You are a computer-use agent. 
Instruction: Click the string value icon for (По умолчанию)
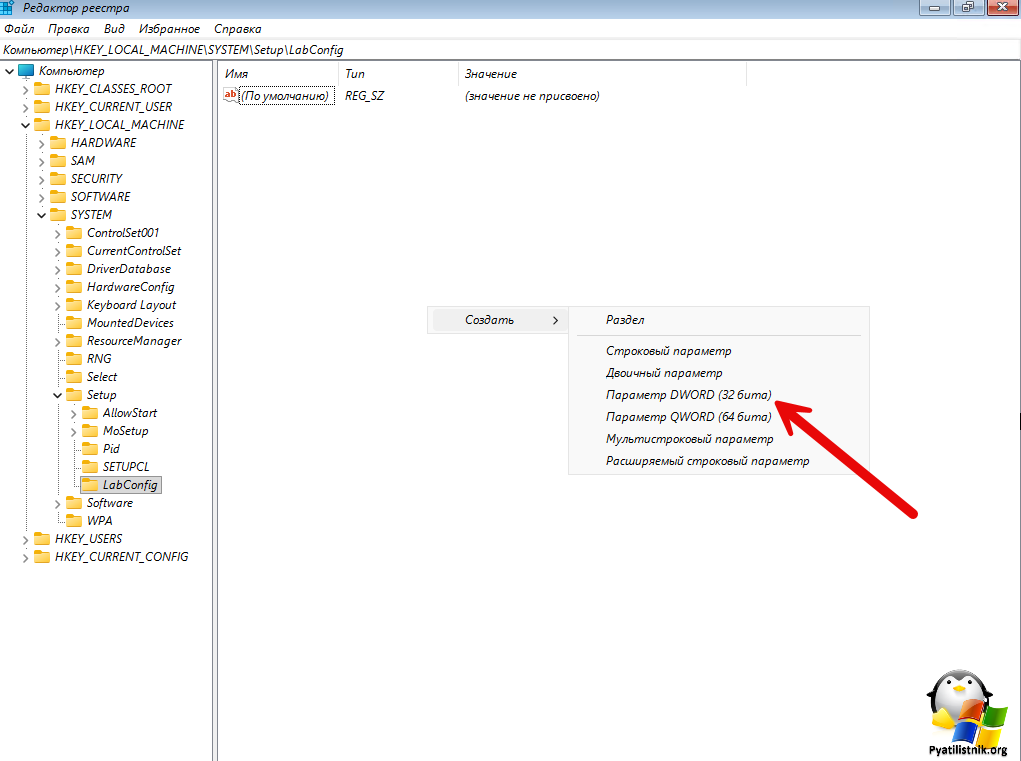tap(231, 96)
